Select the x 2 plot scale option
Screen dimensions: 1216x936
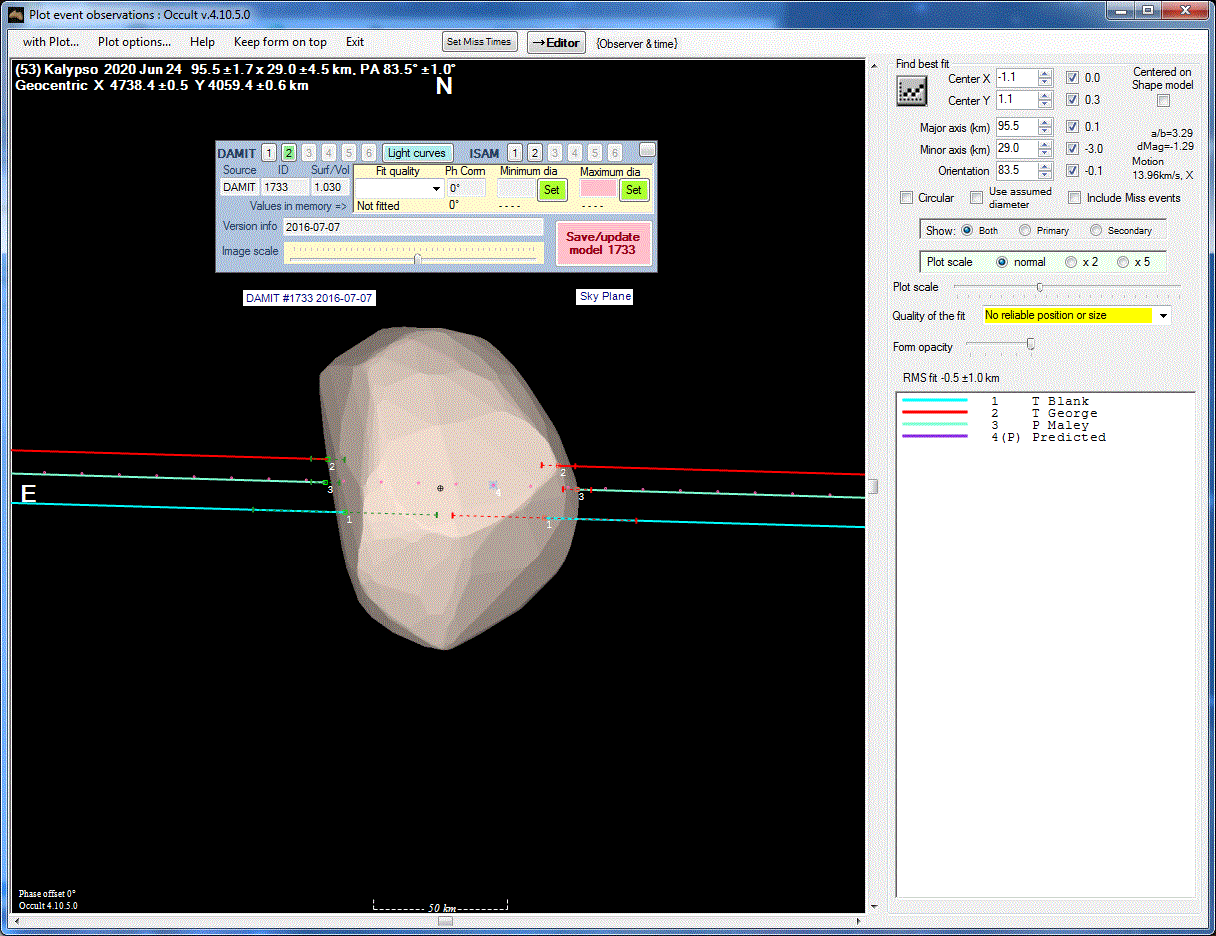[1071, 262]
